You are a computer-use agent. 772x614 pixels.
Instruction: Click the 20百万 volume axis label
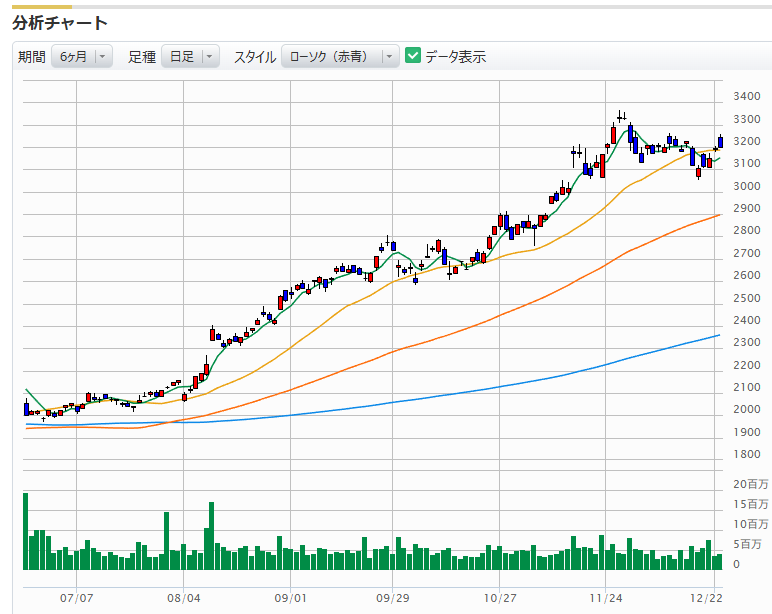[750, 484]
